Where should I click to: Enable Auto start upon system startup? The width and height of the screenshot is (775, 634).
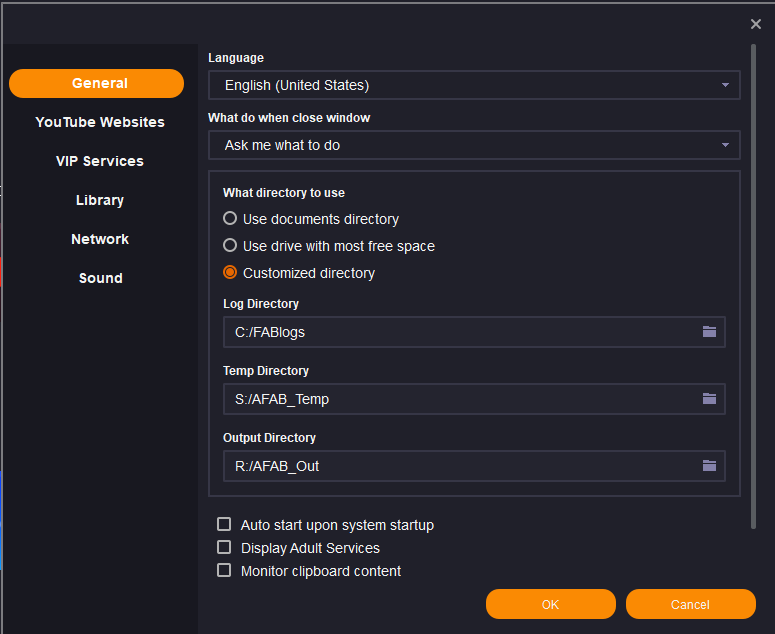(x=224, y=524)
